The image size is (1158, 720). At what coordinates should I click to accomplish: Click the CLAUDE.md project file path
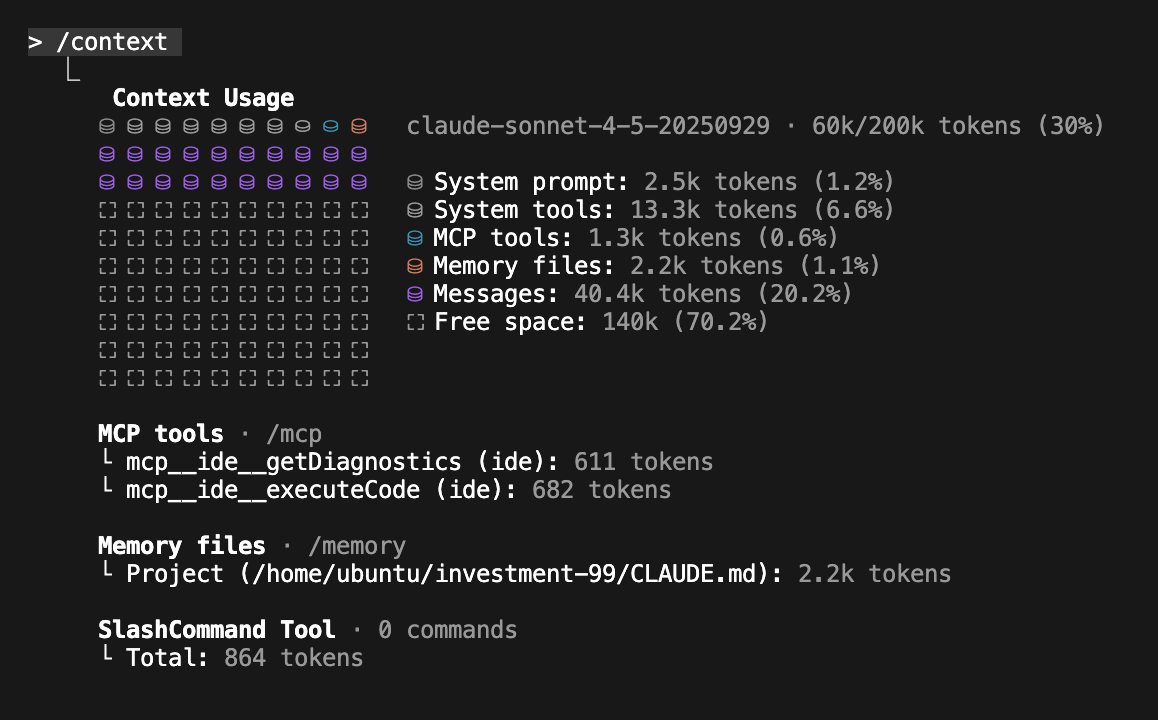click(510, 574)
